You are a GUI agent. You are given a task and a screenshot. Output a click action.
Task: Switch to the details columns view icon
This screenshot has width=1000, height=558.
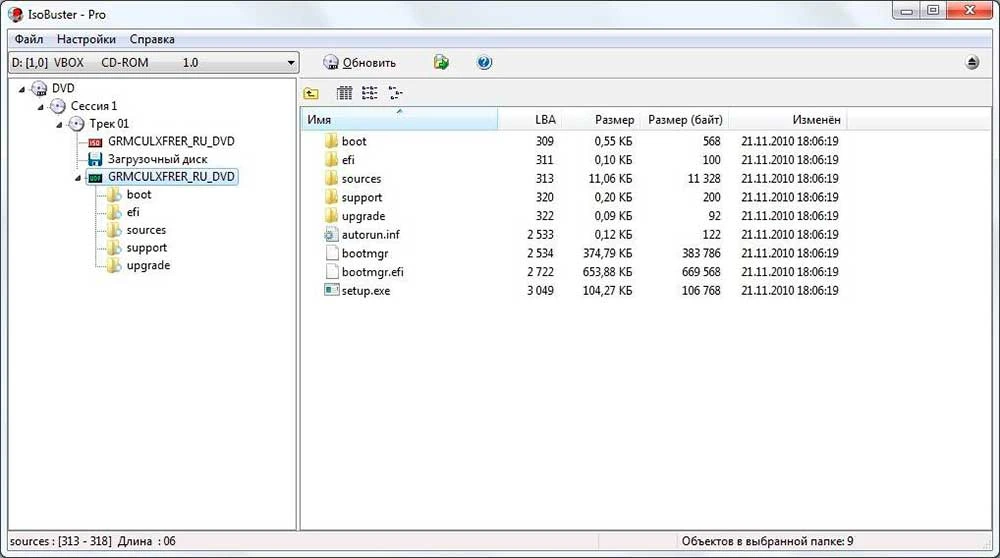pos(344,94)
